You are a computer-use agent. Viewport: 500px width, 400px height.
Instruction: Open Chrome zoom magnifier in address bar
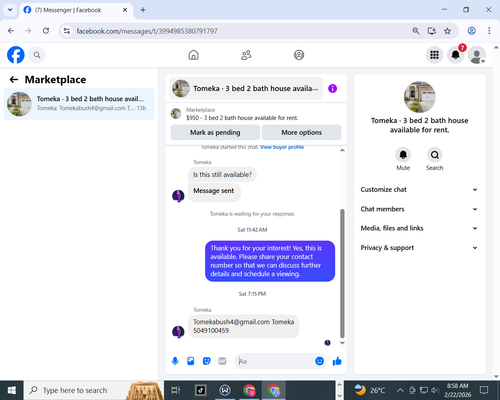coord(416,31)
